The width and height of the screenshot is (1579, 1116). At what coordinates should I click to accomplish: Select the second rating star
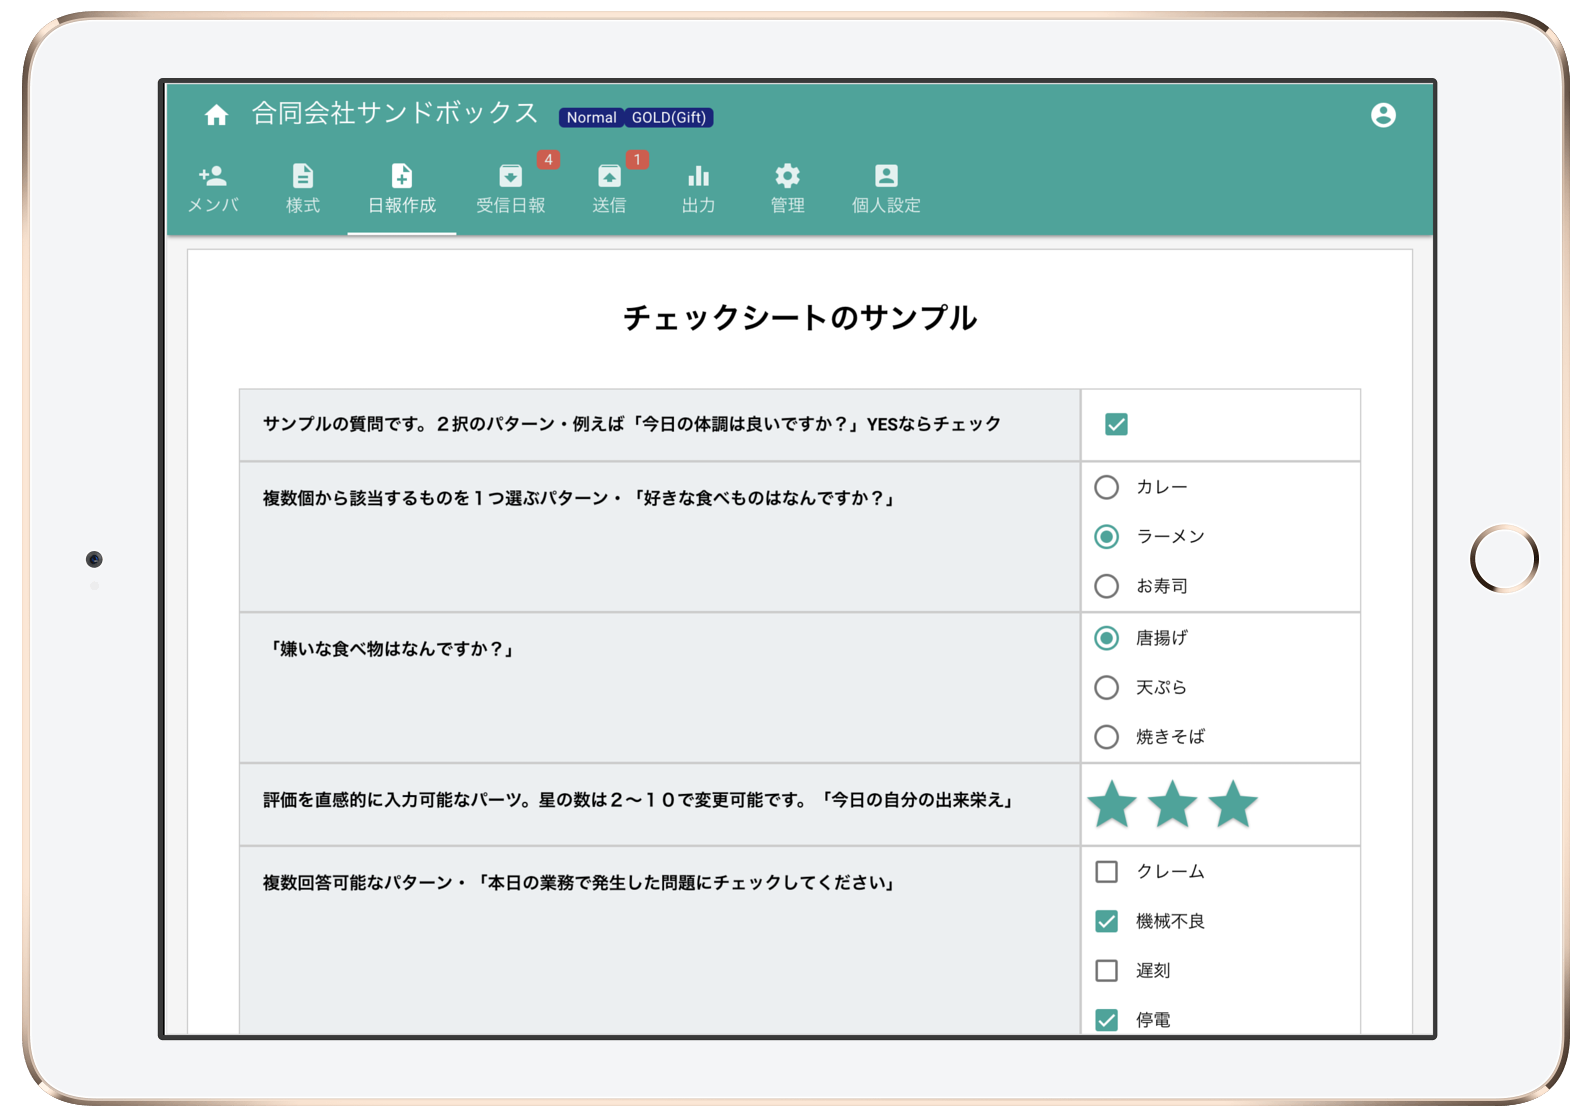click(x=1173, y=804)
